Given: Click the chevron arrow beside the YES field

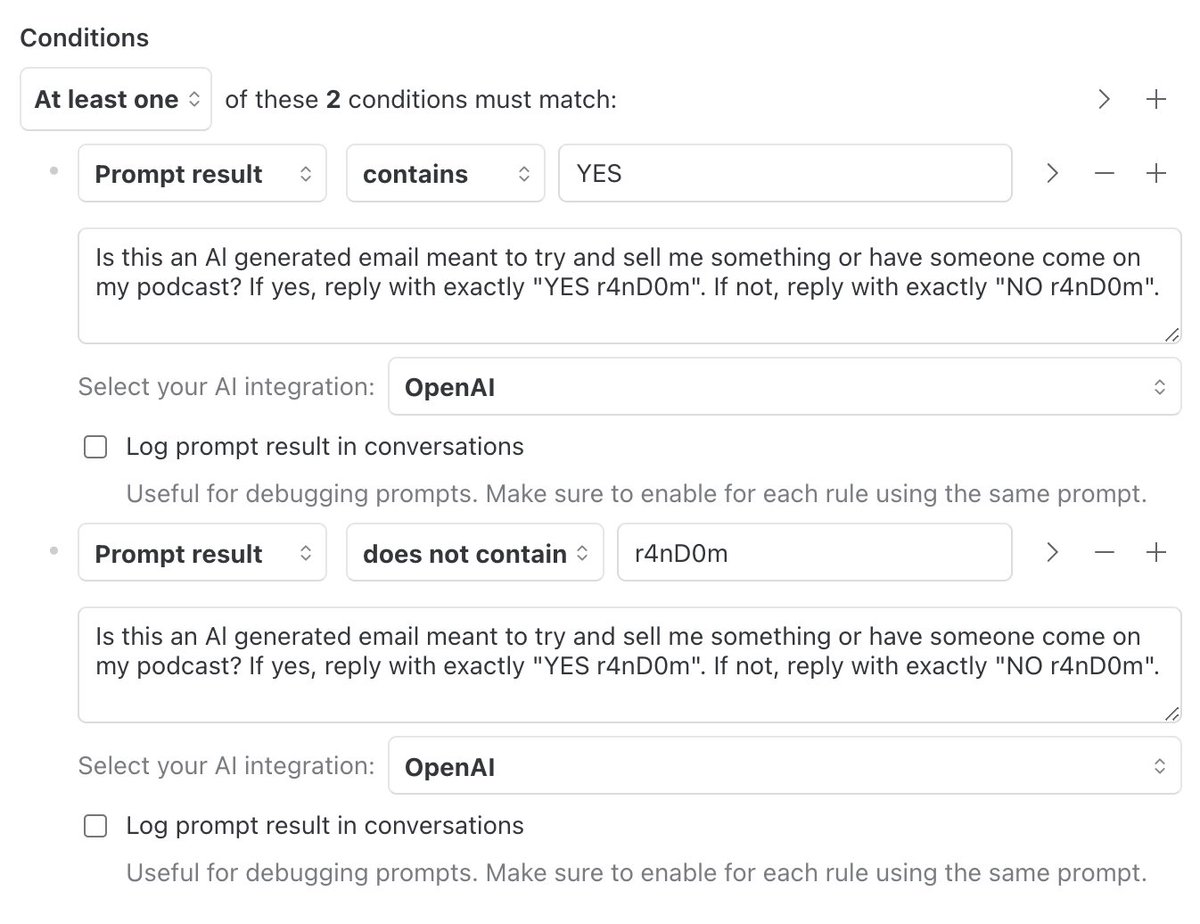Looking at the screenshot, I should (x=1051, y=173).
